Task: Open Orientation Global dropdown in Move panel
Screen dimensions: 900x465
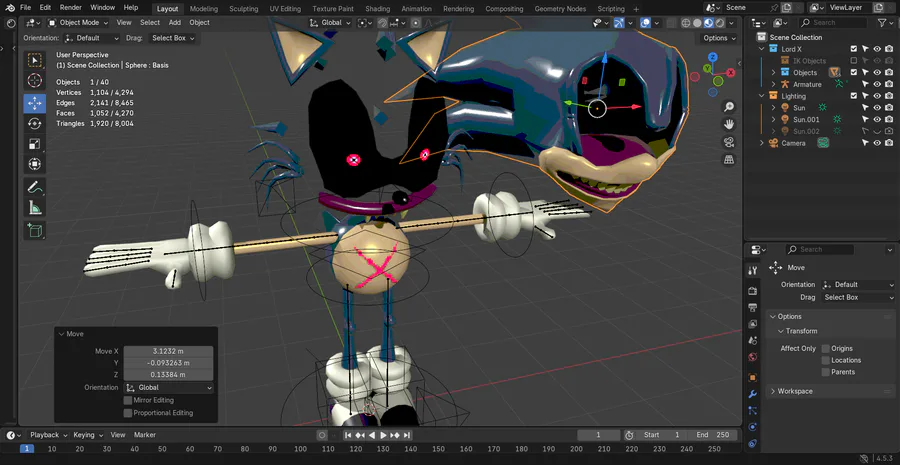Action: [x=169, y=388]
